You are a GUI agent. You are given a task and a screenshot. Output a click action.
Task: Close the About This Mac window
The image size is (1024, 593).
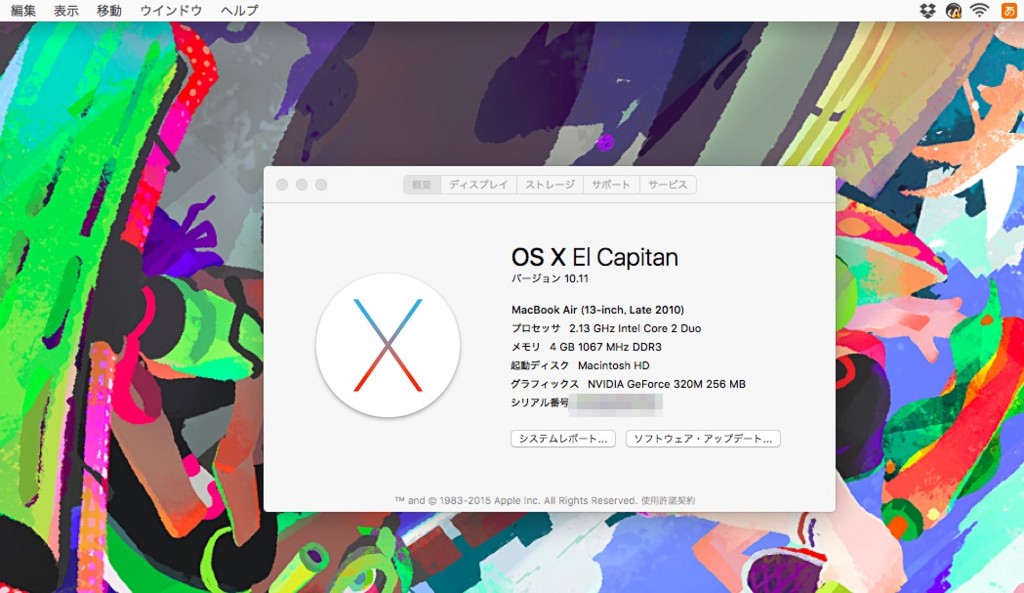click(x=282, y=185)
